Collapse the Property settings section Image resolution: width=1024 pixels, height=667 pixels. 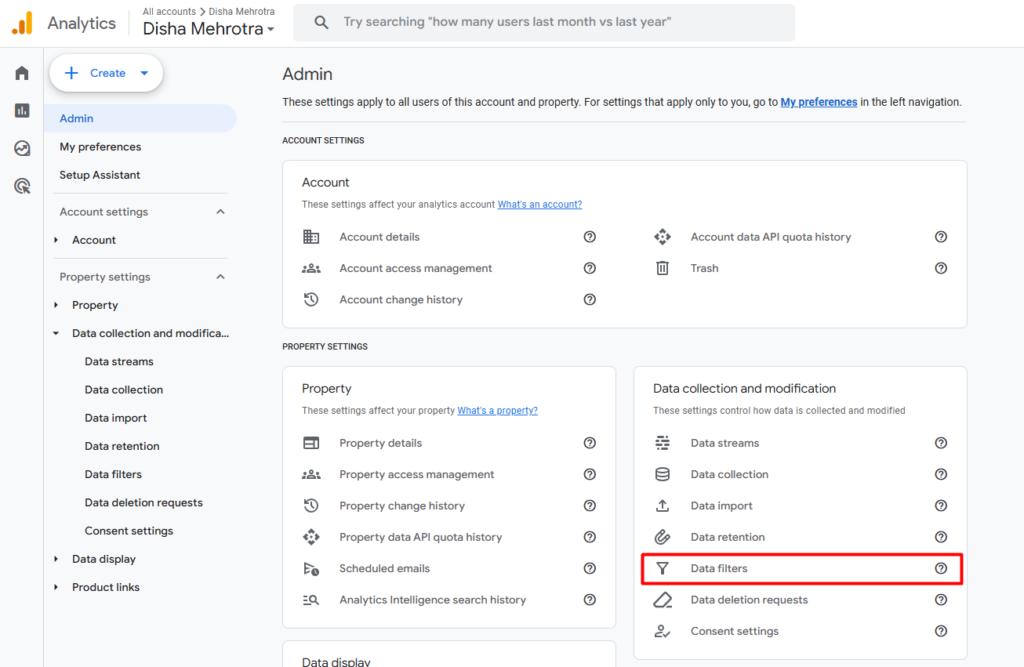(220, 277)
